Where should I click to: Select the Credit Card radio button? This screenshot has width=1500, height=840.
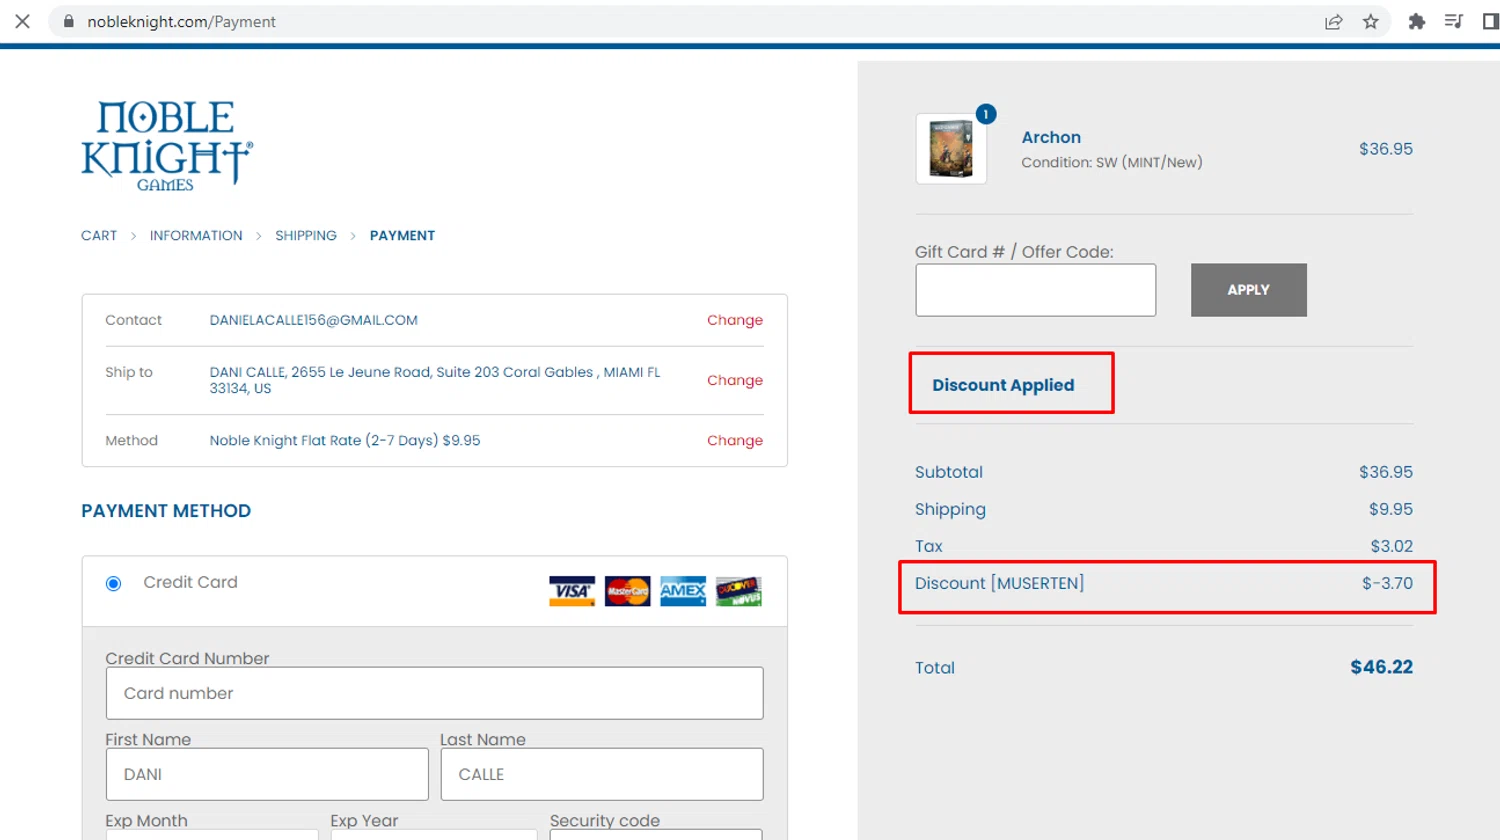click(x=113, y=583)
